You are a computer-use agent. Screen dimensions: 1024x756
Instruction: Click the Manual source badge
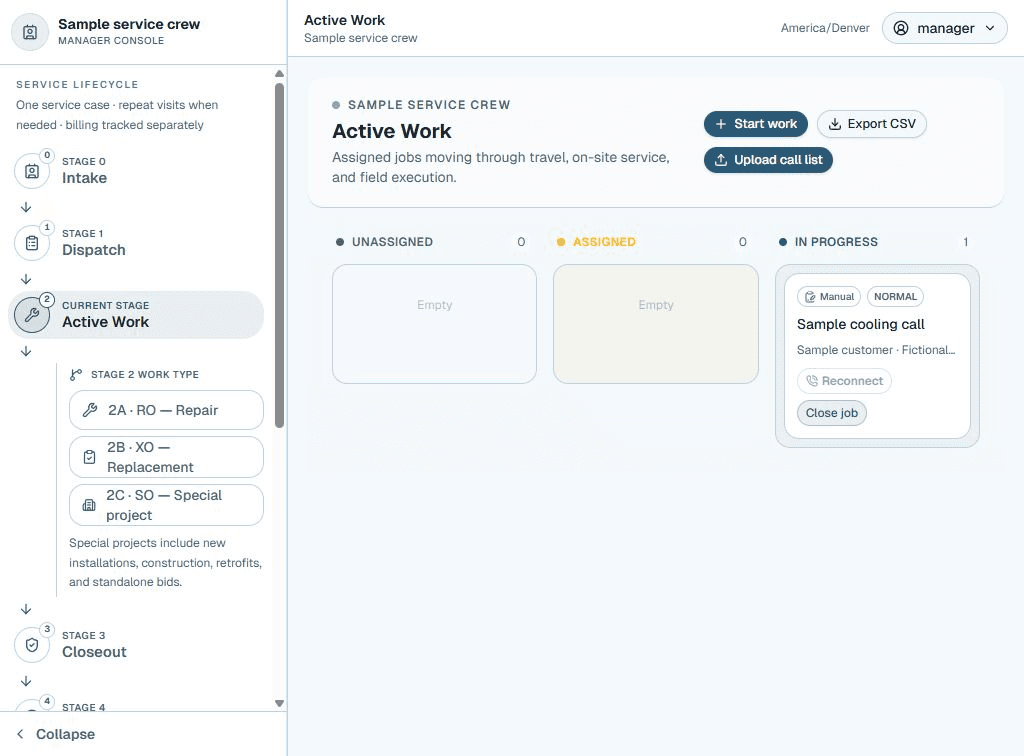click(x=829, y=296)
